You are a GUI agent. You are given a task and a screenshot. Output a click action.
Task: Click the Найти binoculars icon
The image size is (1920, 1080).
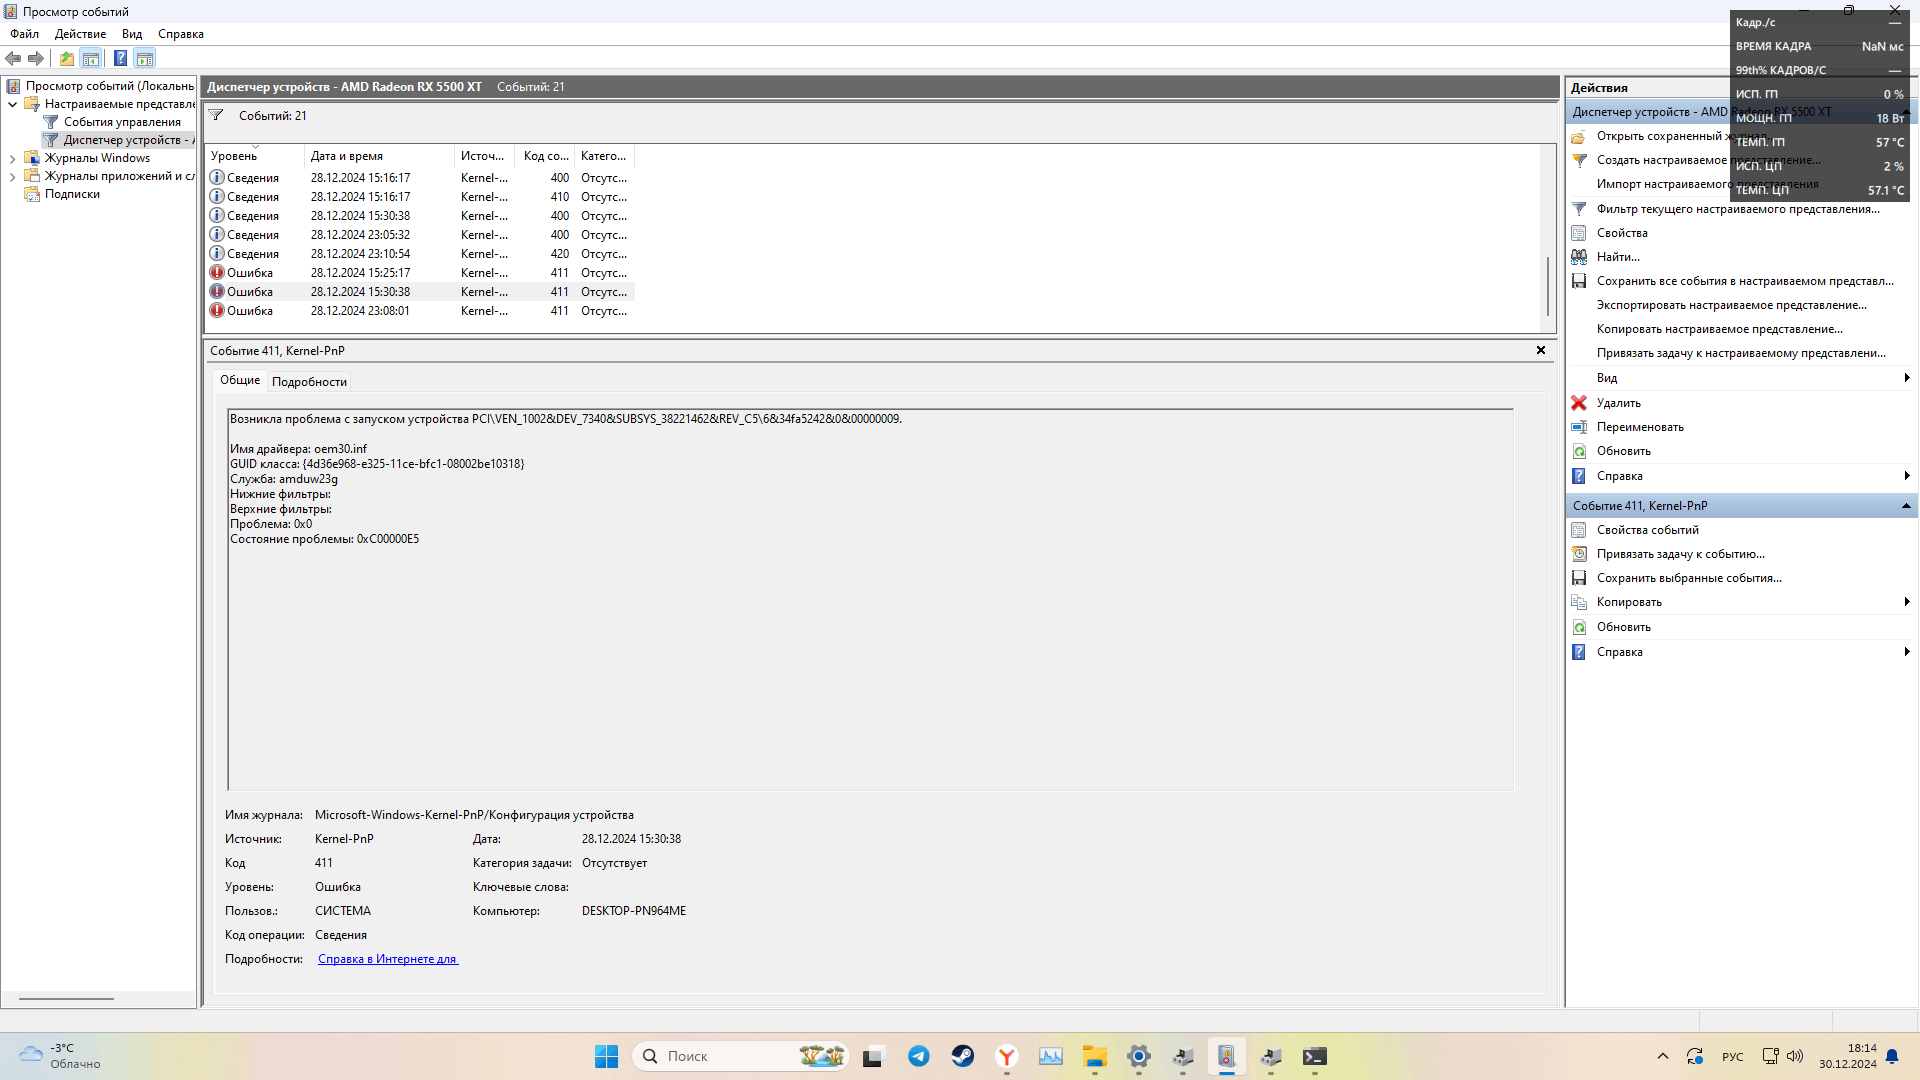pos(1579,257)
